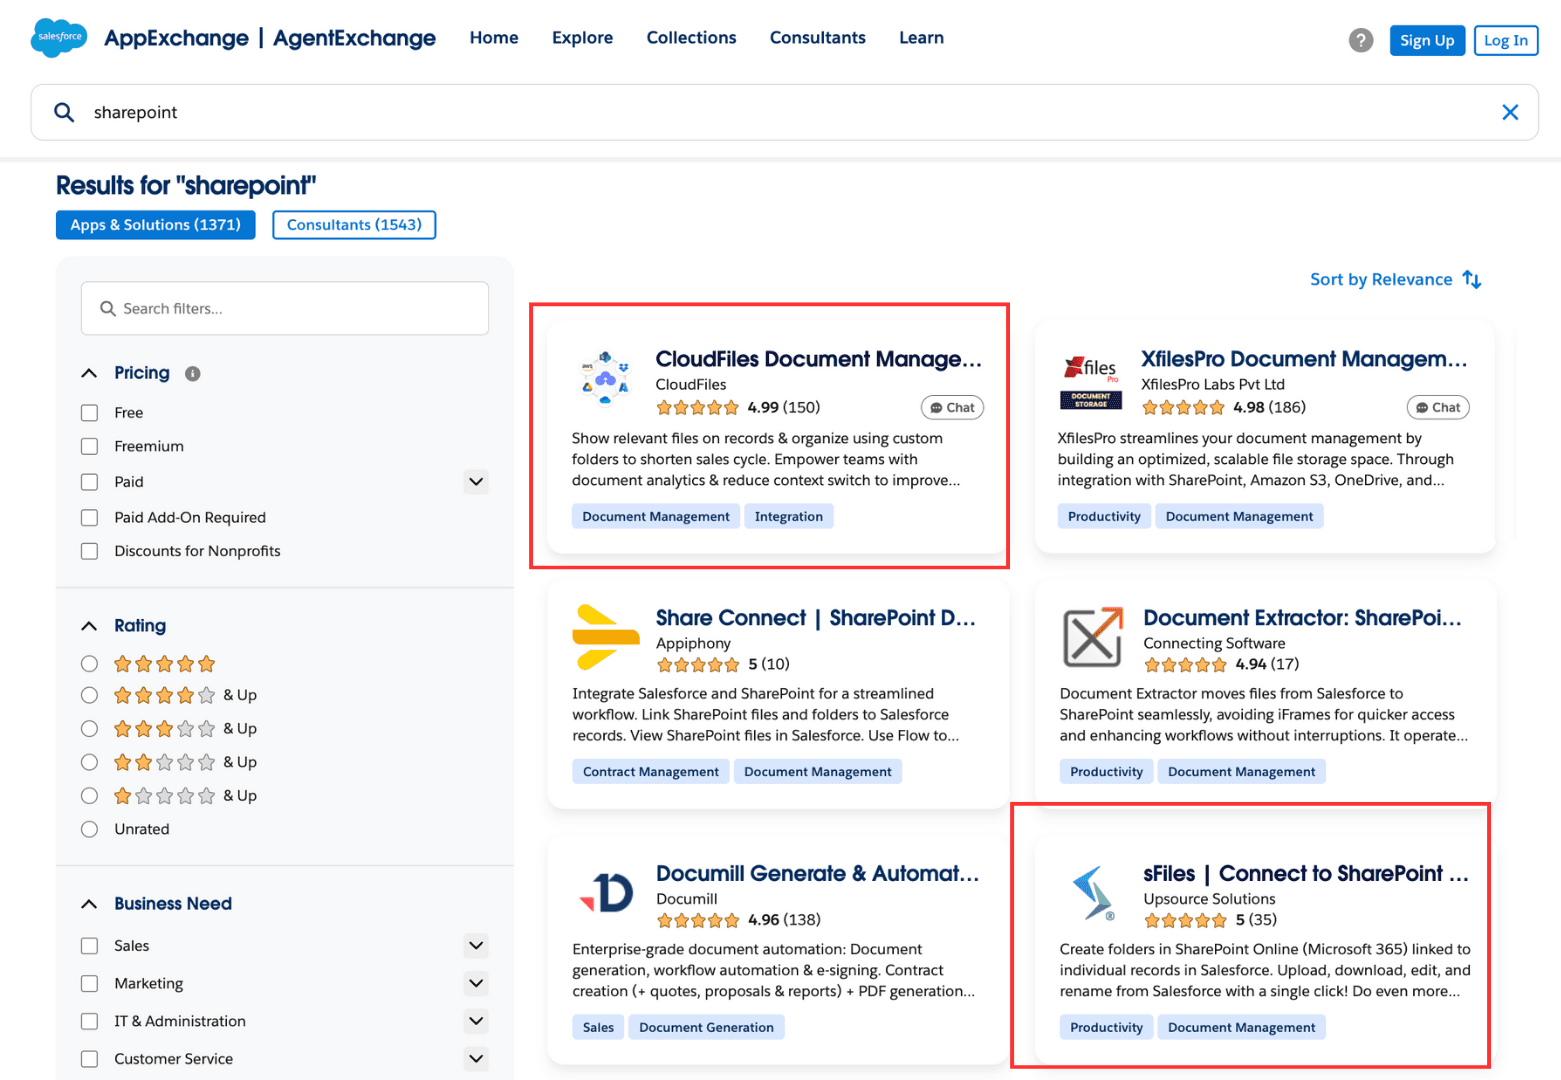Expand the Sales business need category
Screen dimensions: 1561x1080
tap(476, 945)
